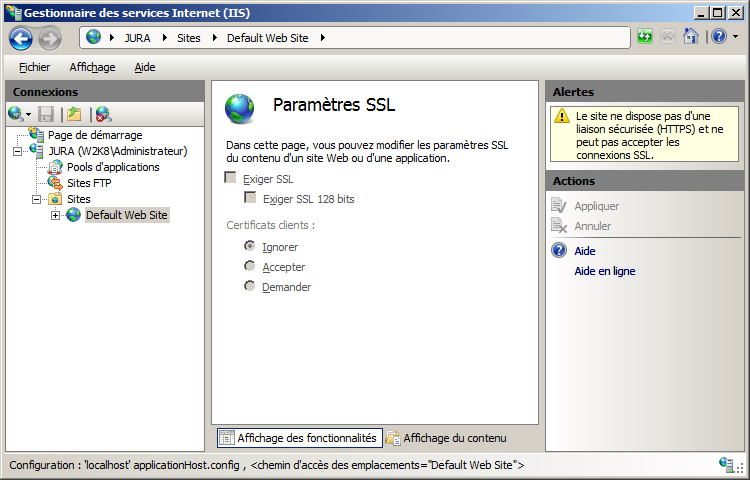
Task: Click the refresh page icon in address bar
Action: pos(645,37)
